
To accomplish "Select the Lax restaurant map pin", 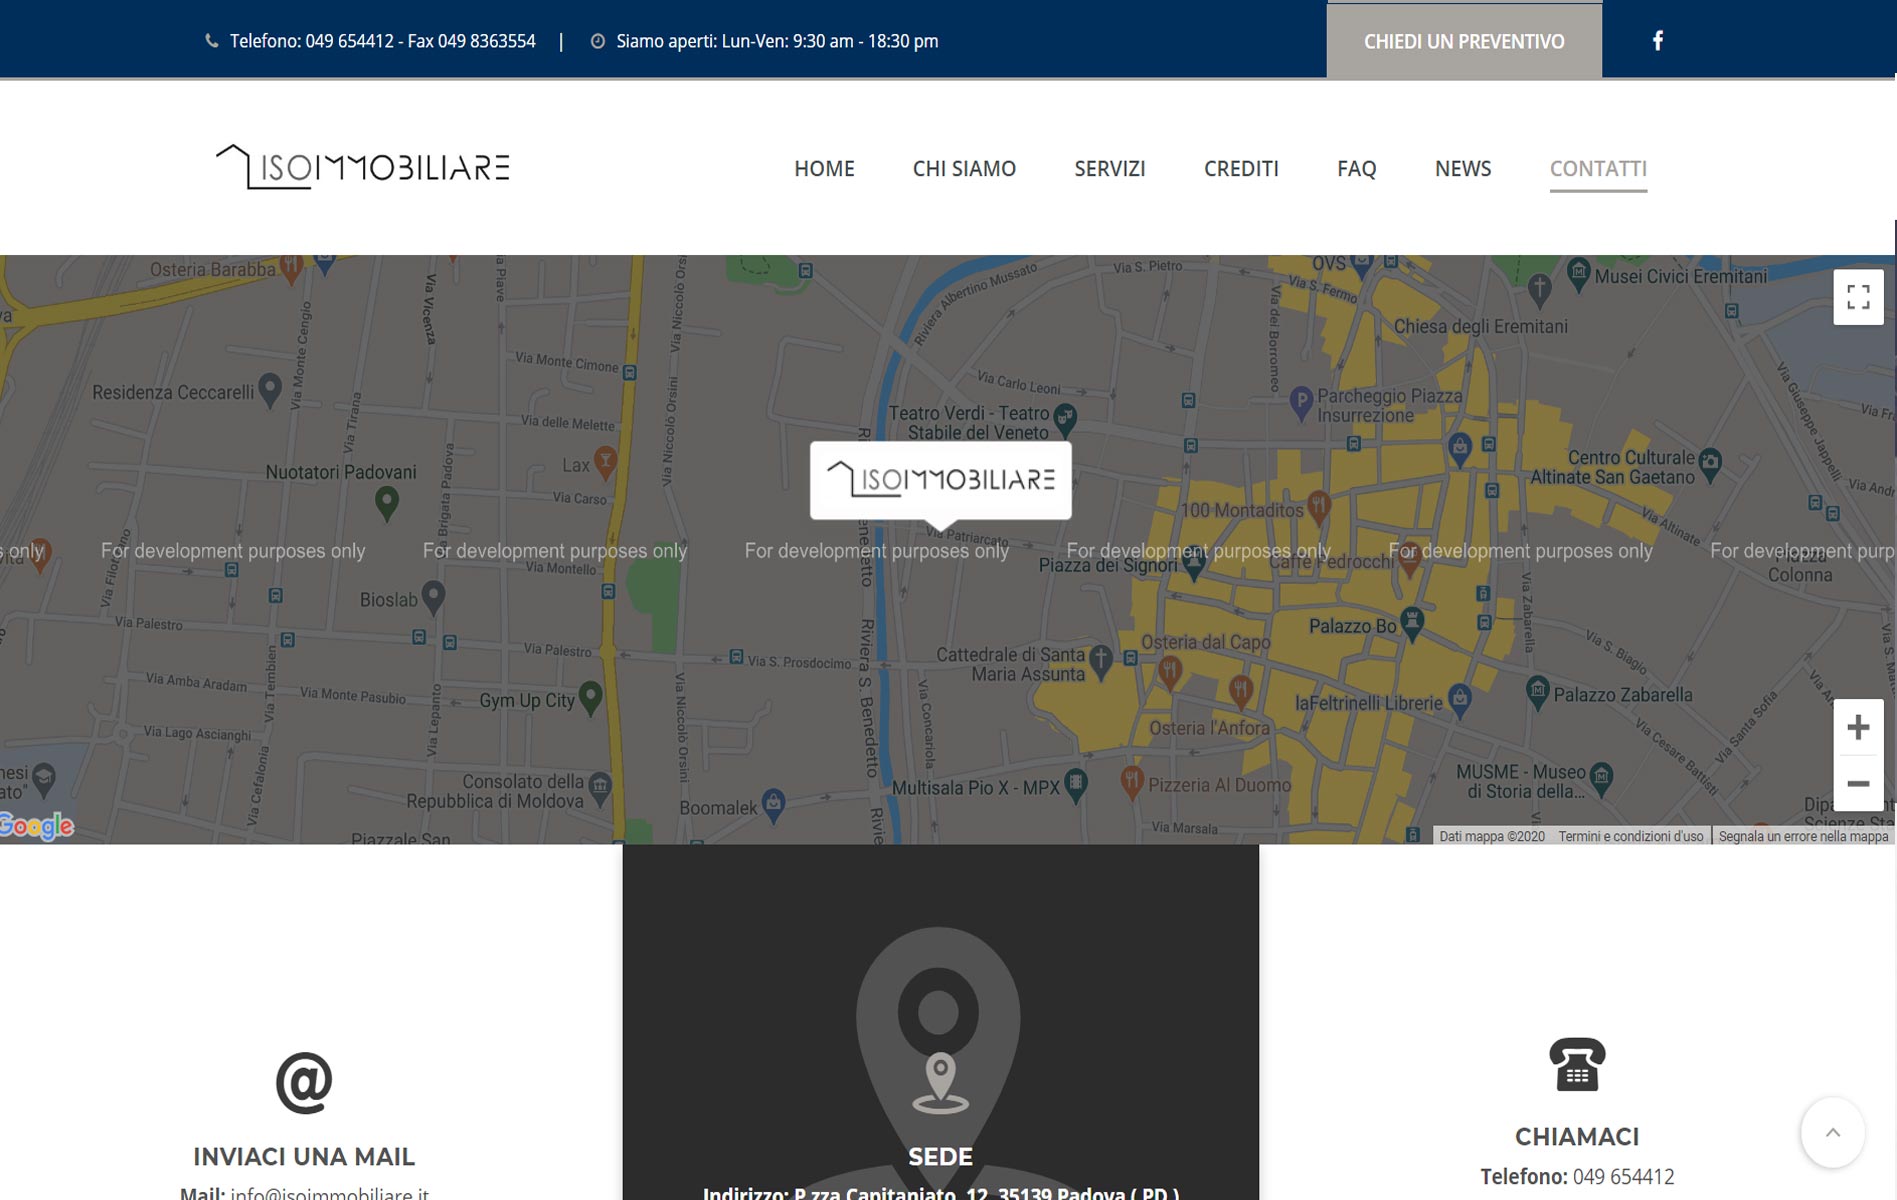I will (x=605, y=461).
